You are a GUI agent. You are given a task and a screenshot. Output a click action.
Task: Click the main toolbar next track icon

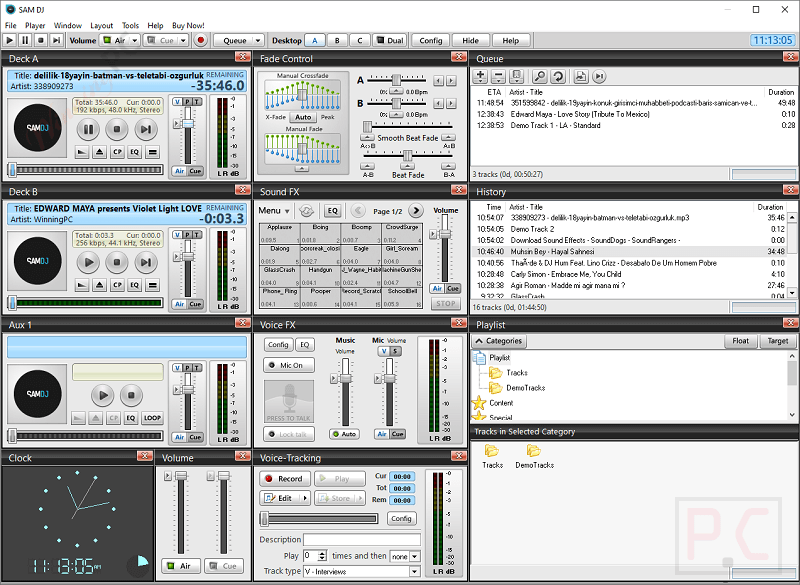57,40
